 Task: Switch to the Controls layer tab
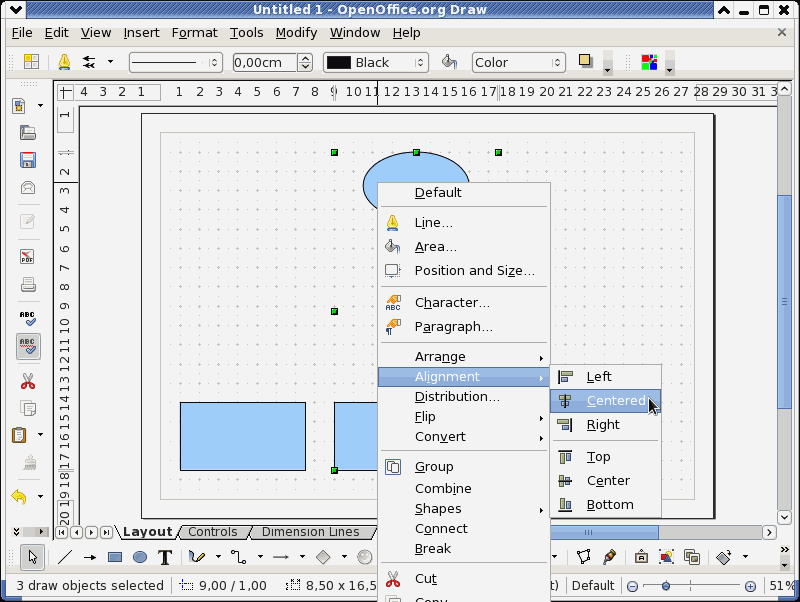coord(213,532)
